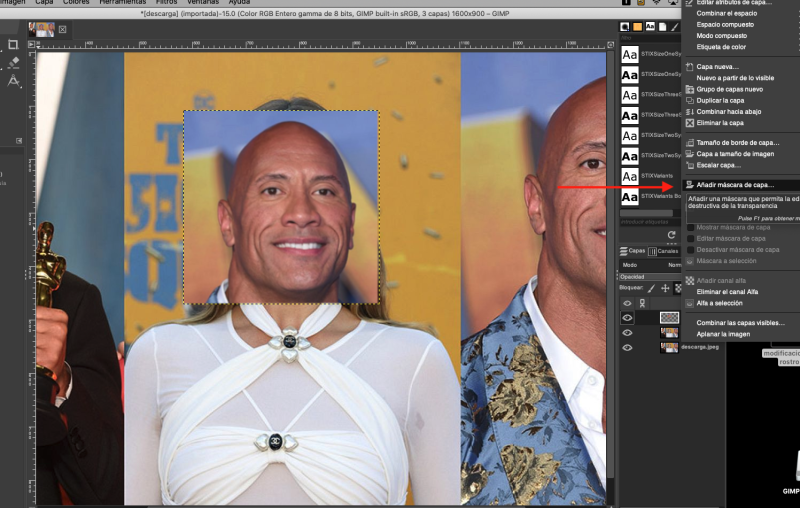
Task: Select the Eraser tool
Action: 13,63
